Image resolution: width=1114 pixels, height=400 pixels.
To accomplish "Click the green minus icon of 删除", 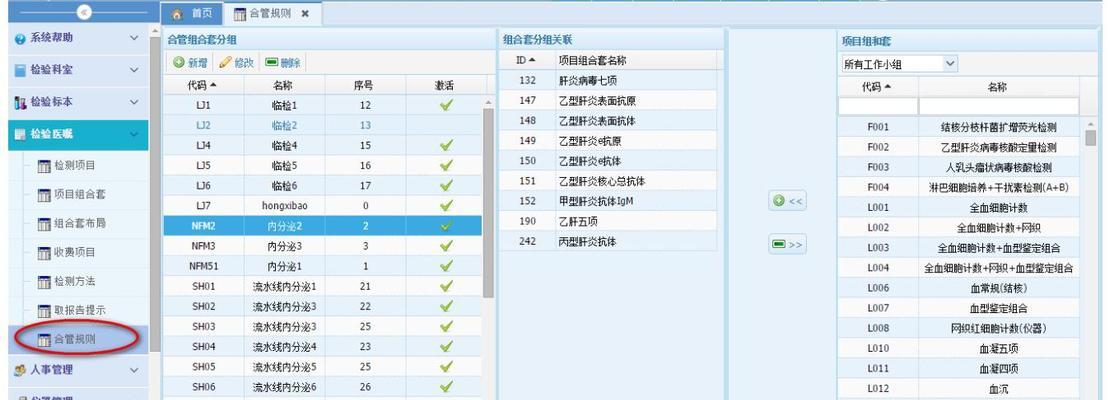I will click(271, 63).
